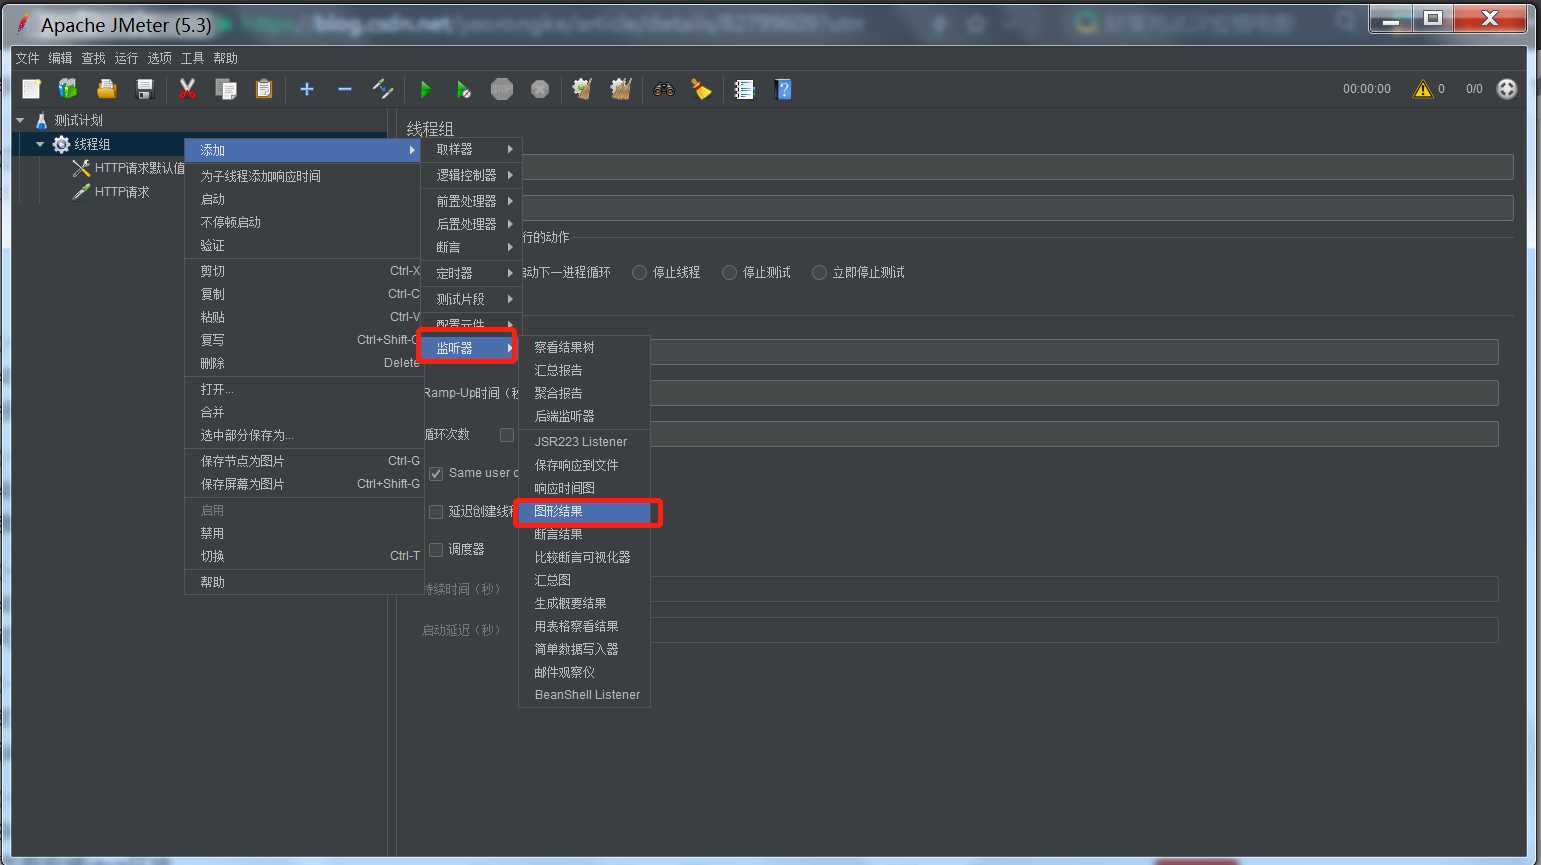Click the Stop test icon
The height and width of the screenshot is (865, 1541).
click(502, 90)
